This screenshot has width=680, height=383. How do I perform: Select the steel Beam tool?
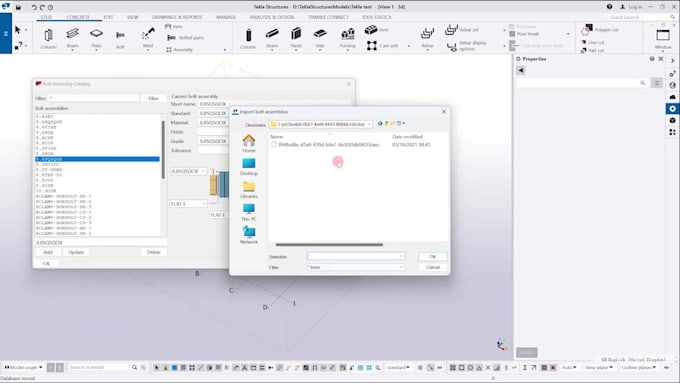tap(72, 38)
